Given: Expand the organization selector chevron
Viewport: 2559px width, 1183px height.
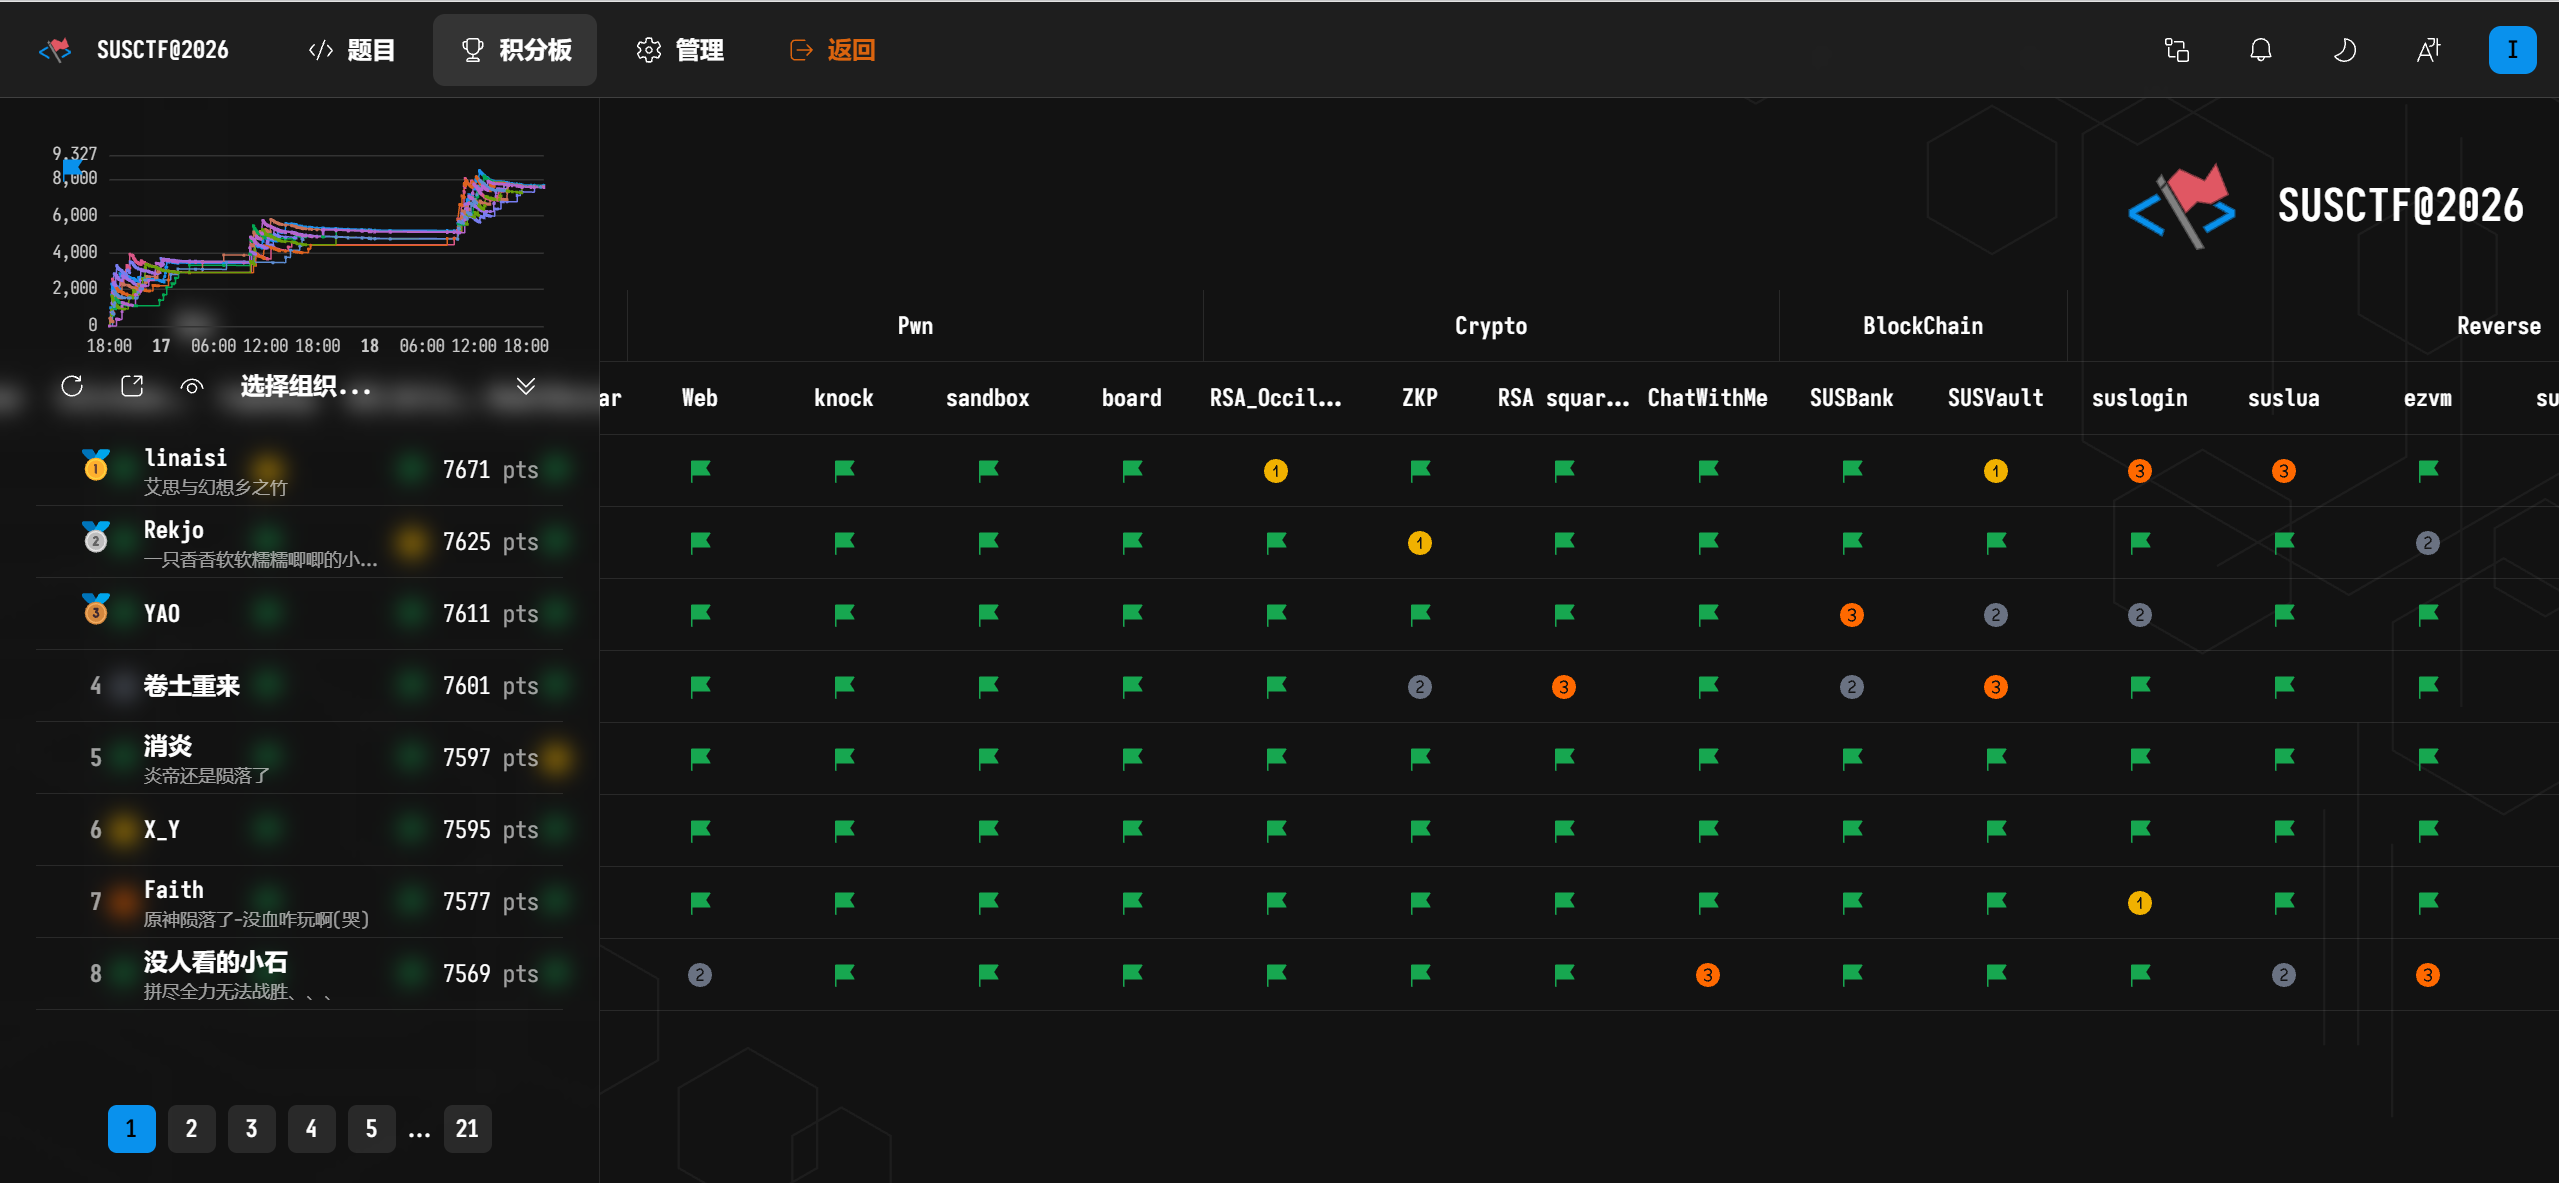Looking at the screenshot, I should click(x=526, y=386).
